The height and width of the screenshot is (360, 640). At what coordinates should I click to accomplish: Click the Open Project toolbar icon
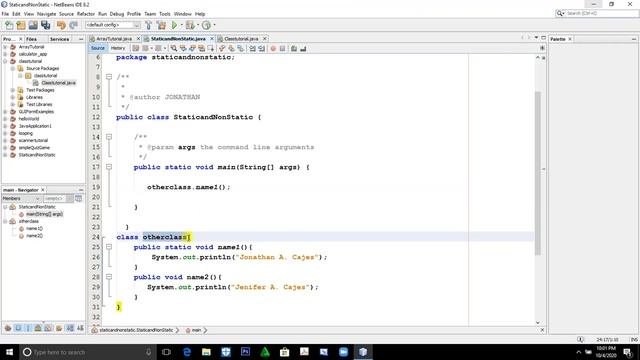pos(33,25)
